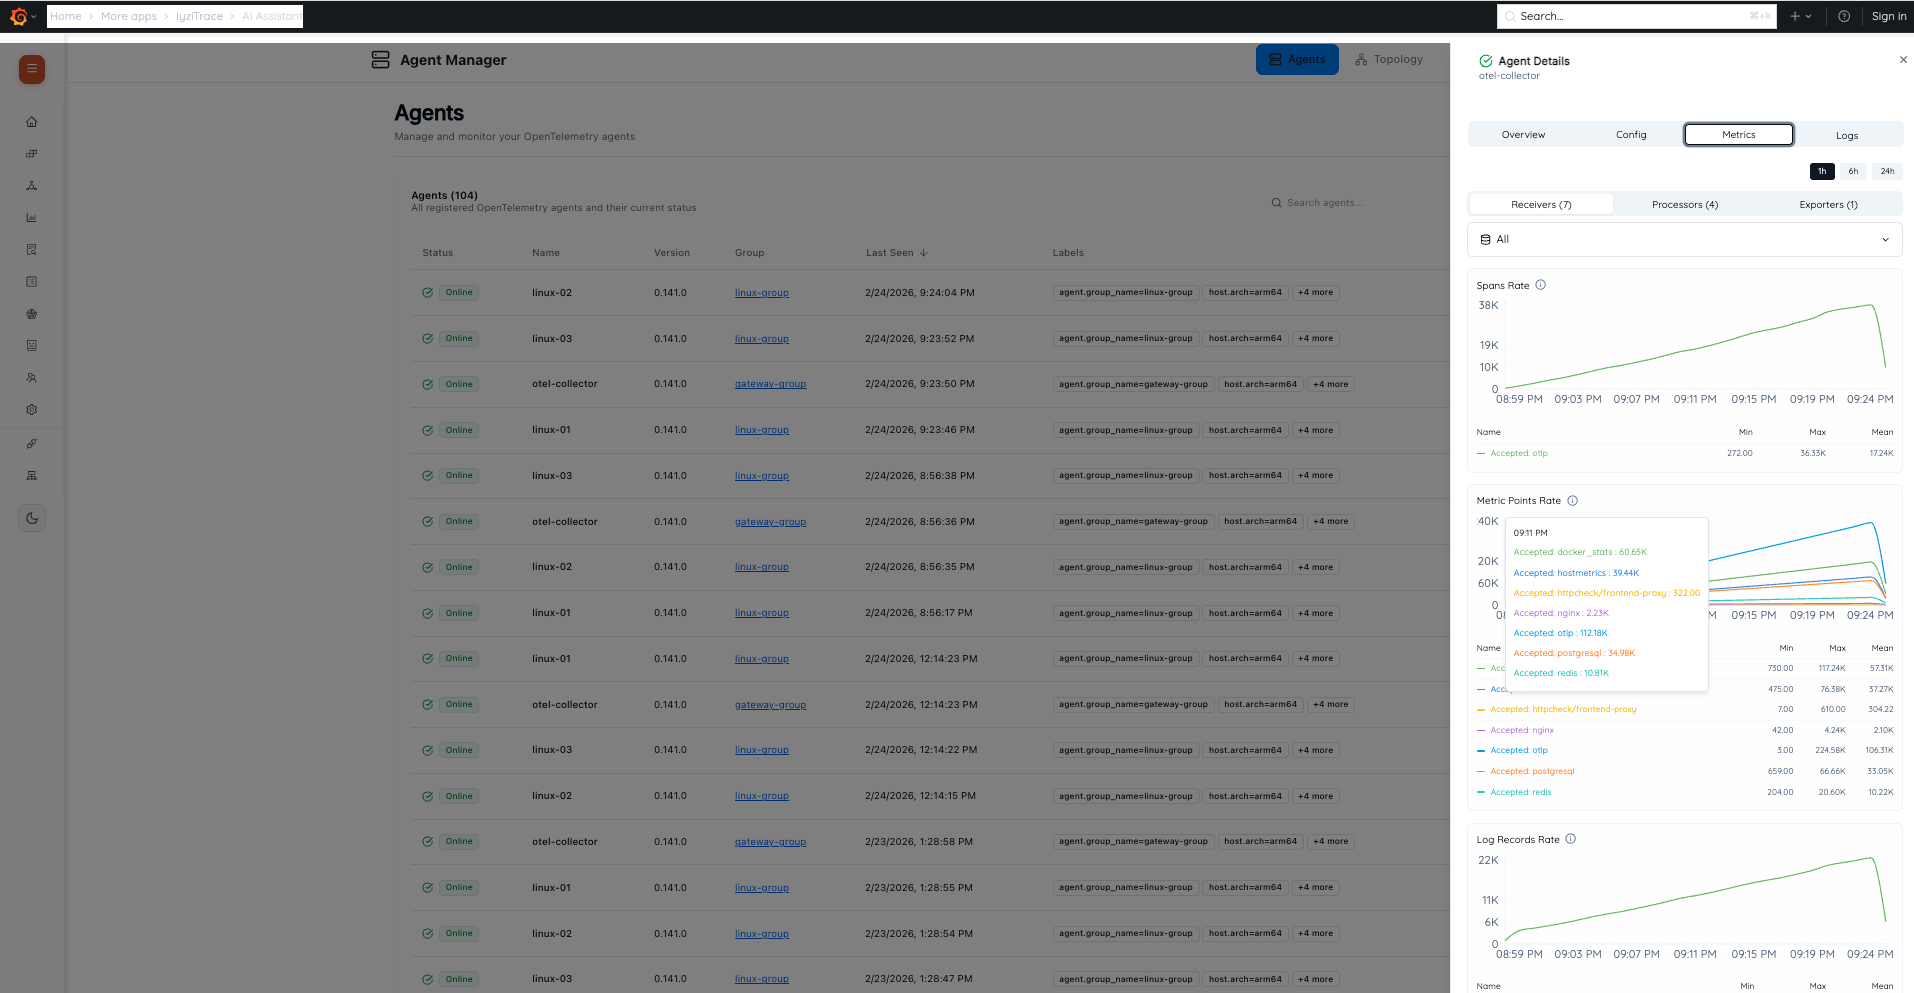Toggle the Accepted: redis series in the legend
The height and width of the screenshot is (993, 1914).
[1520, 791]
